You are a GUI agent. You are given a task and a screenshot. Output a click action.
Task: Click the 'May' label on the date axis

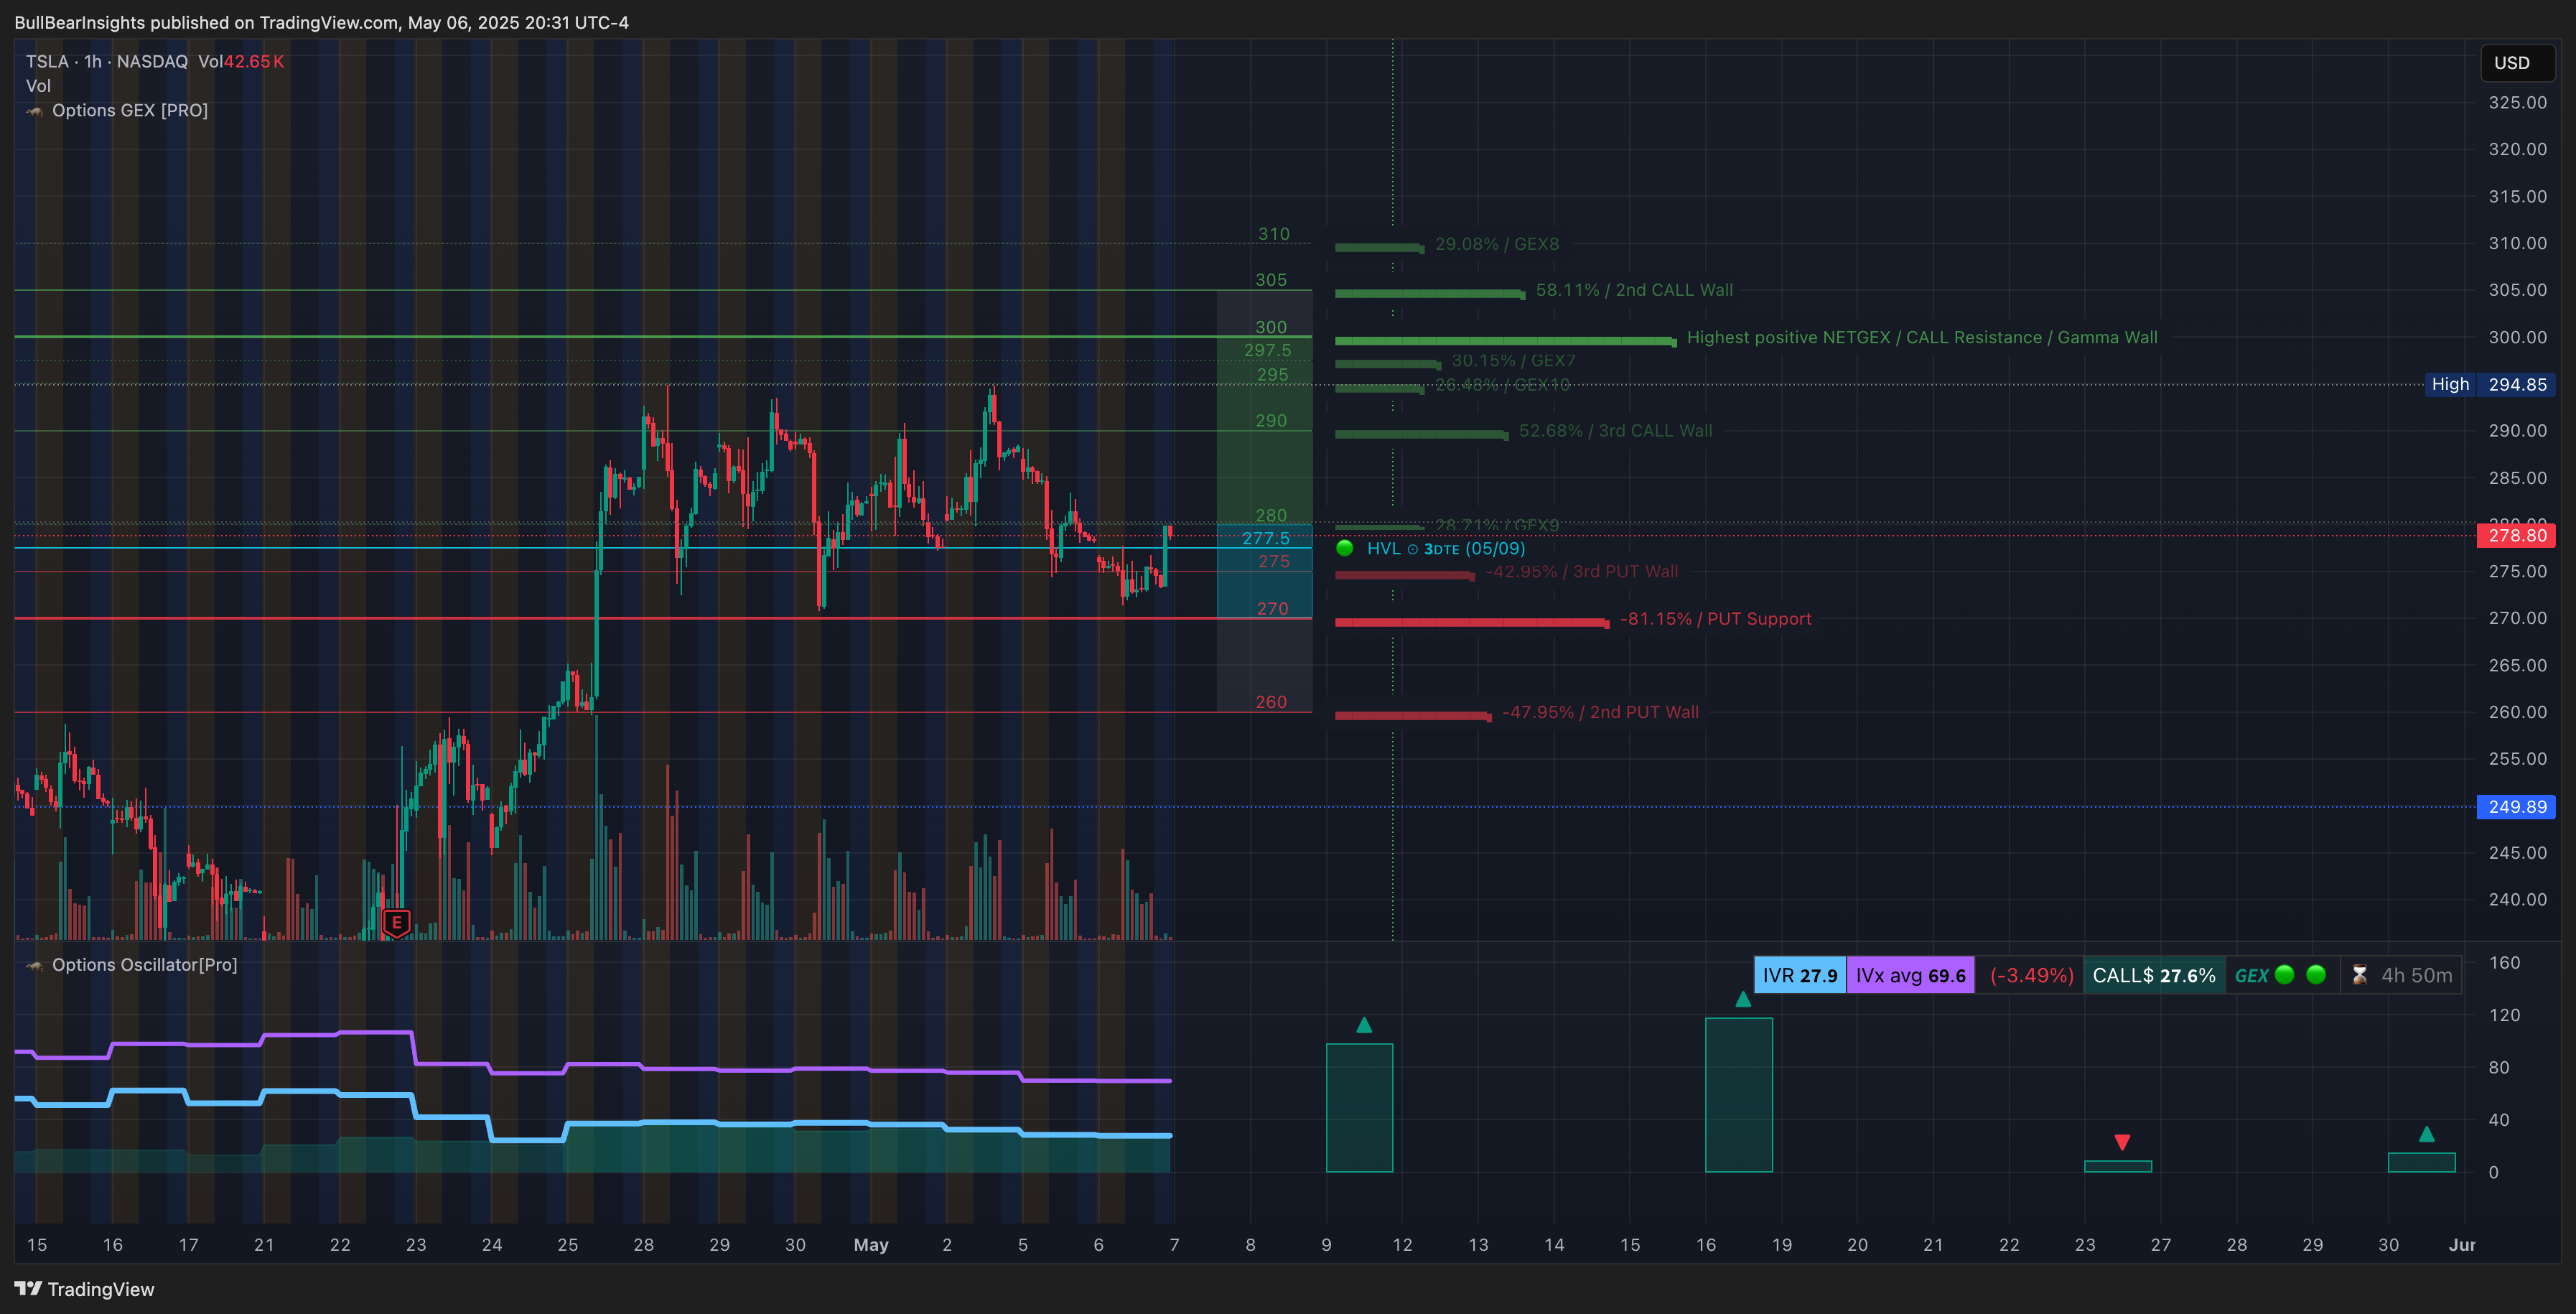[870, 1245]
